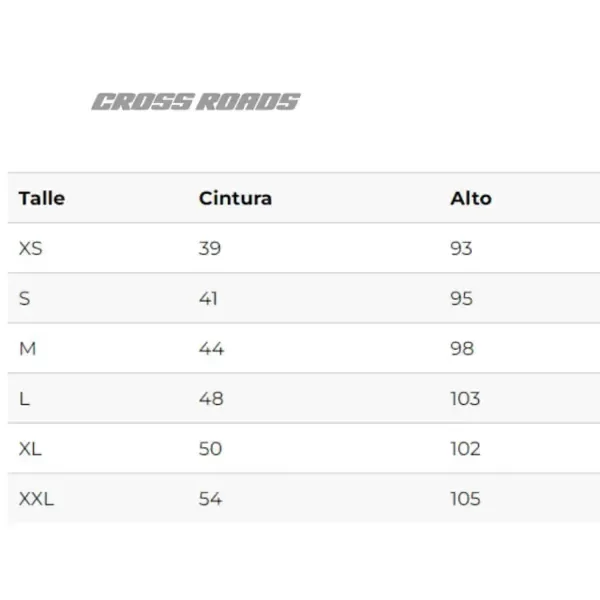Click Cintura value 54
Viewport: 600px width, 600px height.
click(210, 498)
